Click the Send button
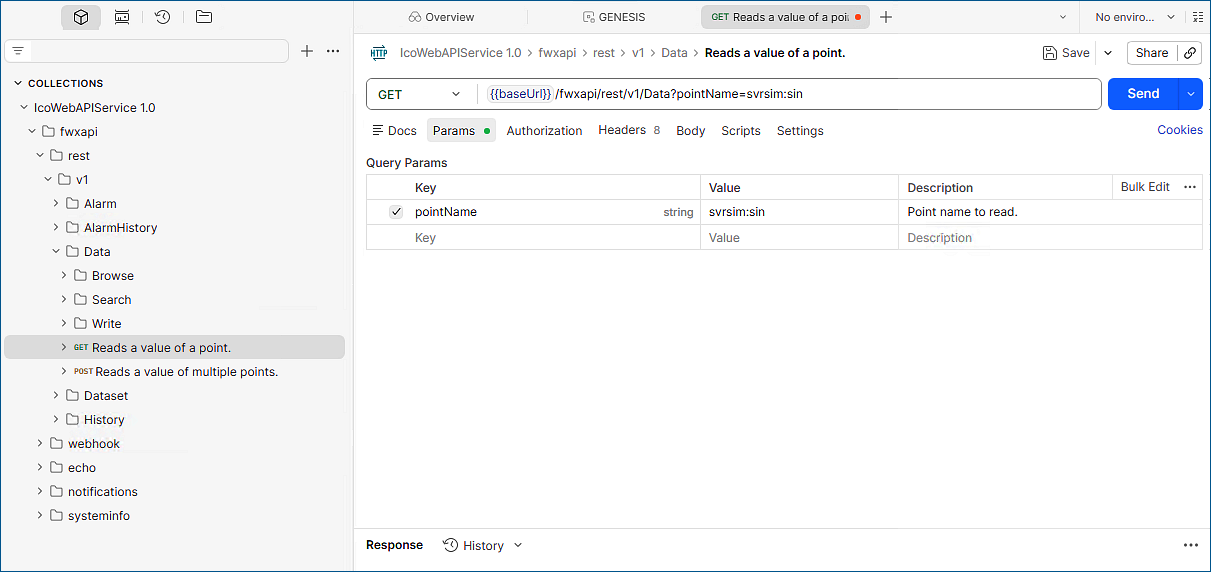The width and height of the screenshot is (1211, 572). [1143, 94]
